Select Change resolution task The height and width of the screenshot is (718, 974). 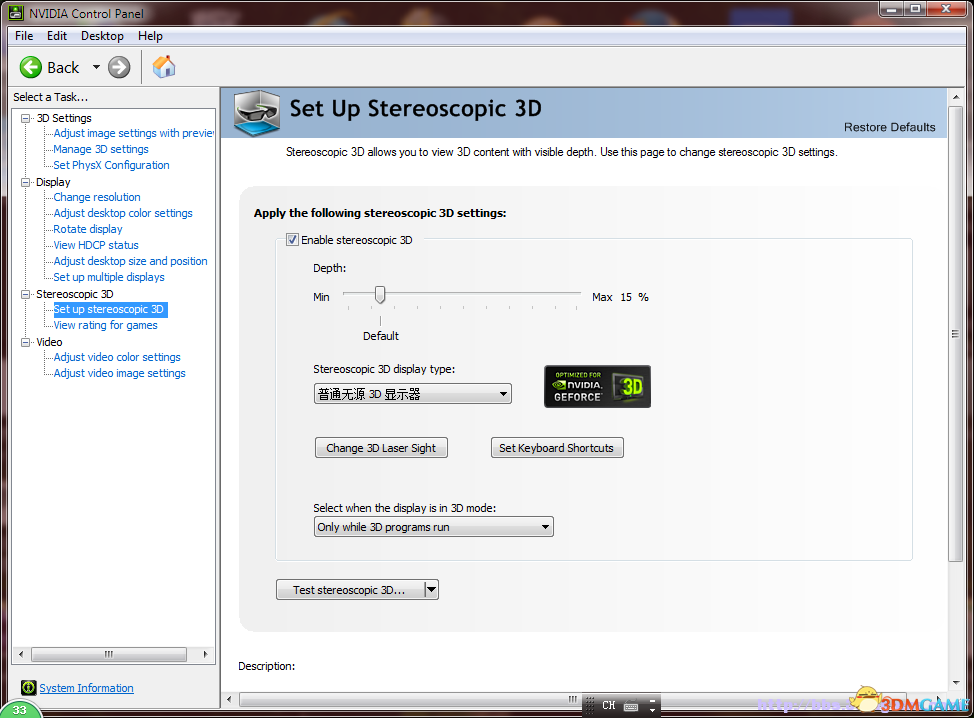(97, 197)
